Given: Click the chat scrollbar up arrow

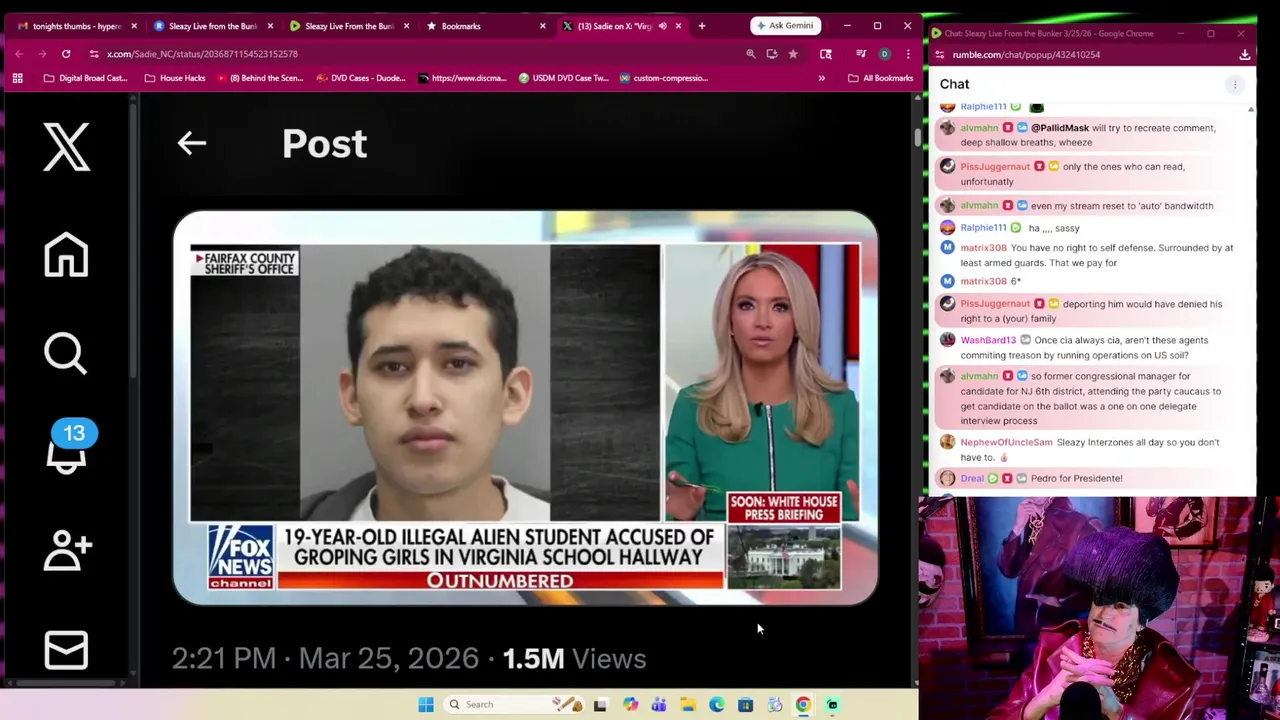Looking at the screenshot, I should [1251, 108].
